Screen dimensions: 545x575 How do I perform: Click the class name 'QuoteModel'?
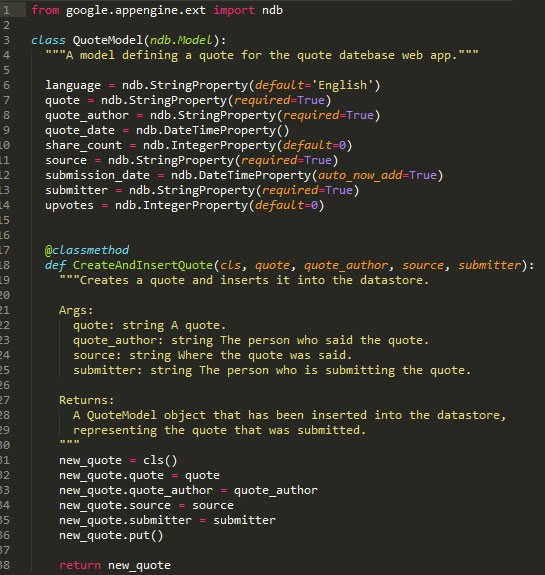(x=107, y=40)
